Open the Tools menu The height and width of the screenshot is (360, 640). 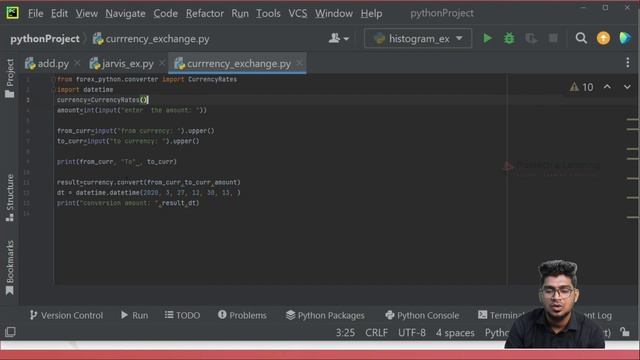click(268, 13)
